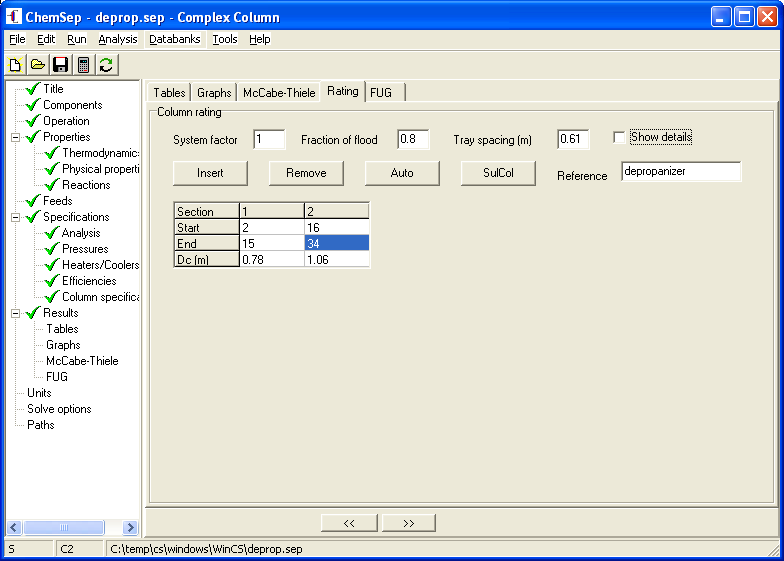Click the tree panel scroll right arrow
Screen dimensions: 784x561
tap(130, 527)
